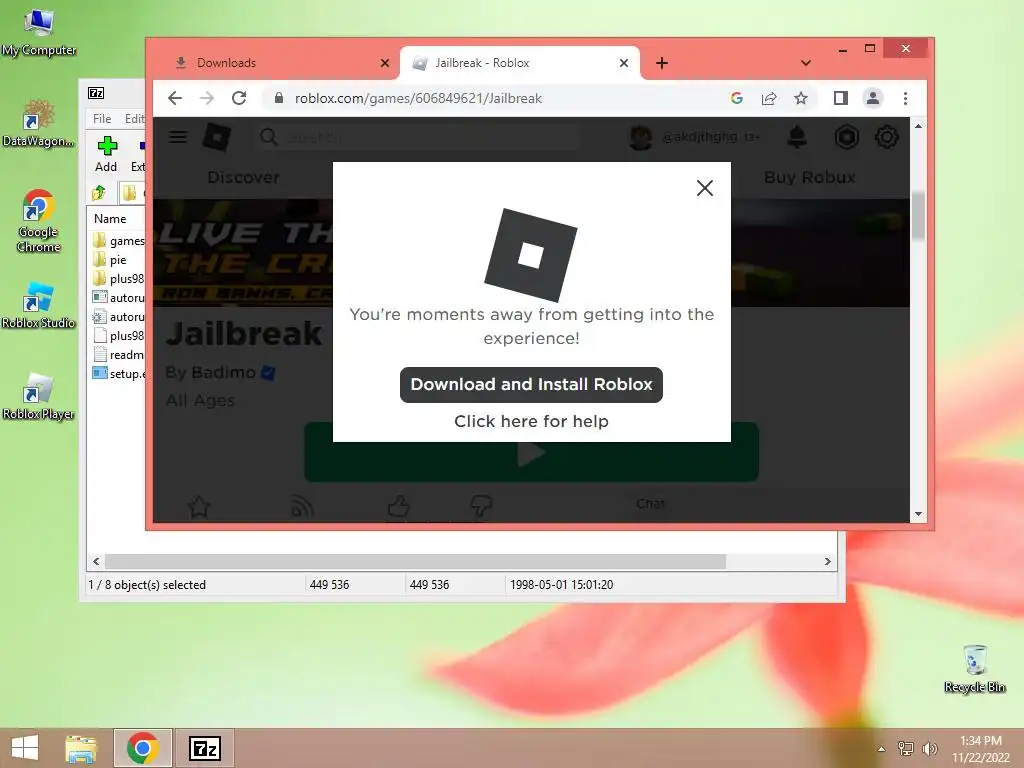The image size is (1024, 768).
Task: Favorite Jailbreak with the star icon
Action: [199, 506]
